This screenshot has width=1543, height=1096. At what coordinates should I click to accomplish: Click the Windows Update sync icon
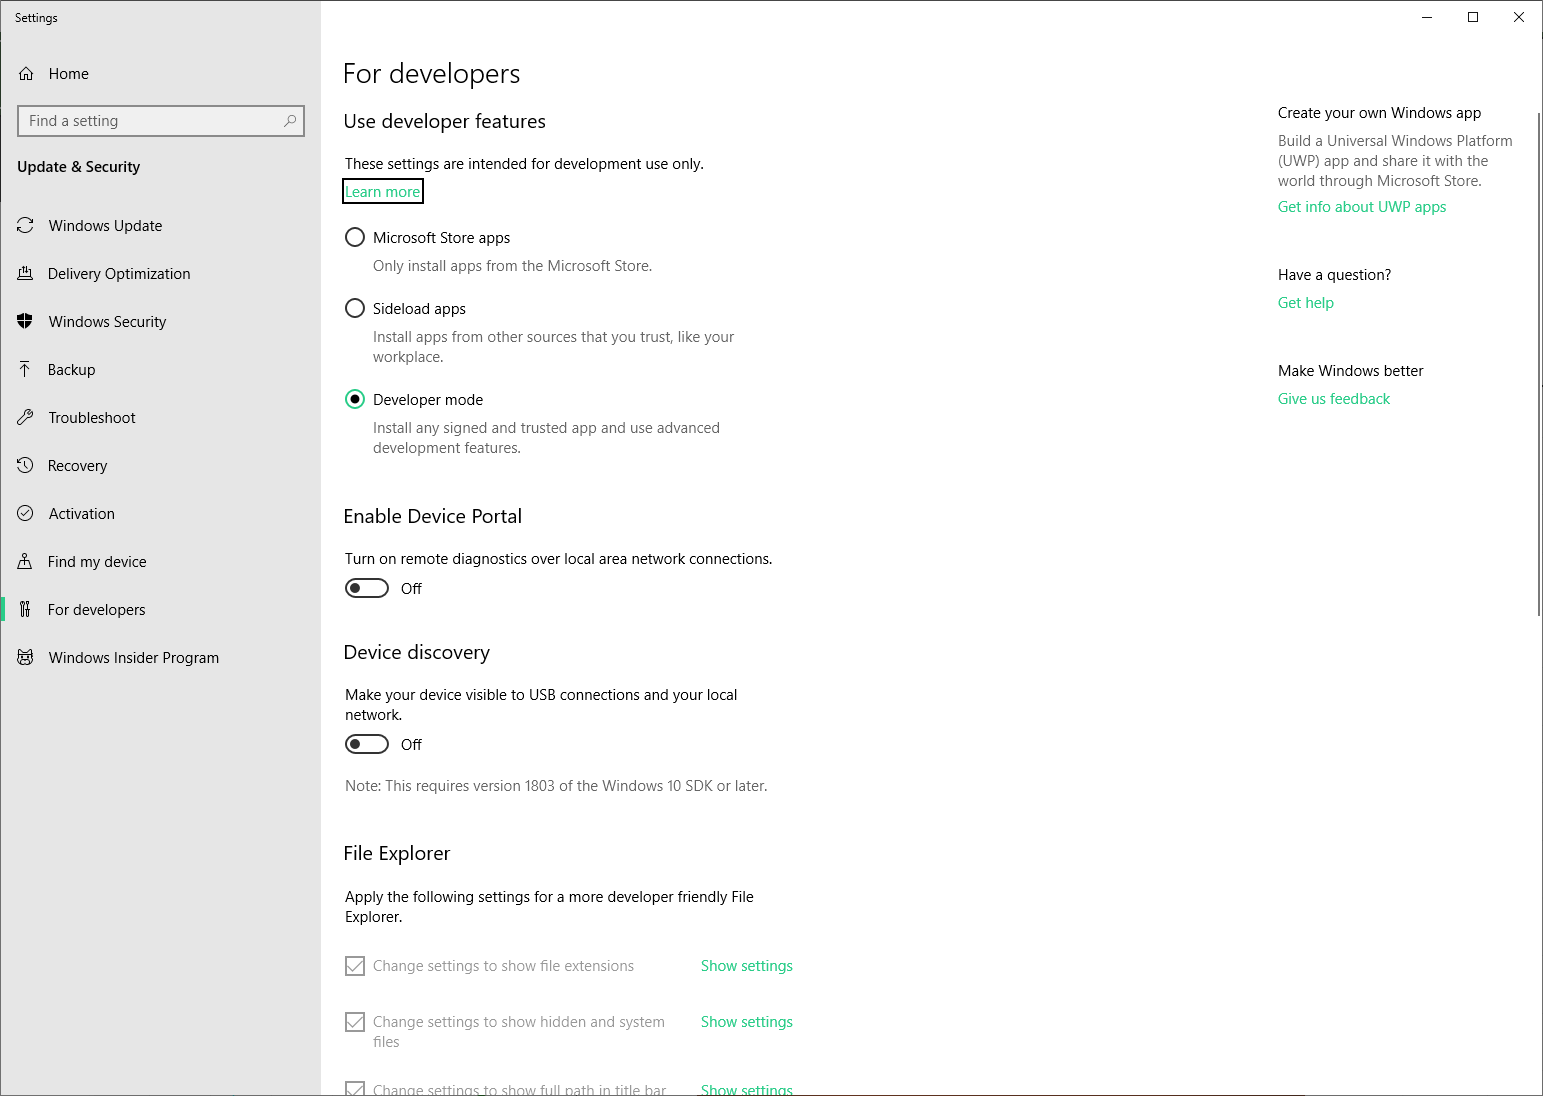coord(26,226)
